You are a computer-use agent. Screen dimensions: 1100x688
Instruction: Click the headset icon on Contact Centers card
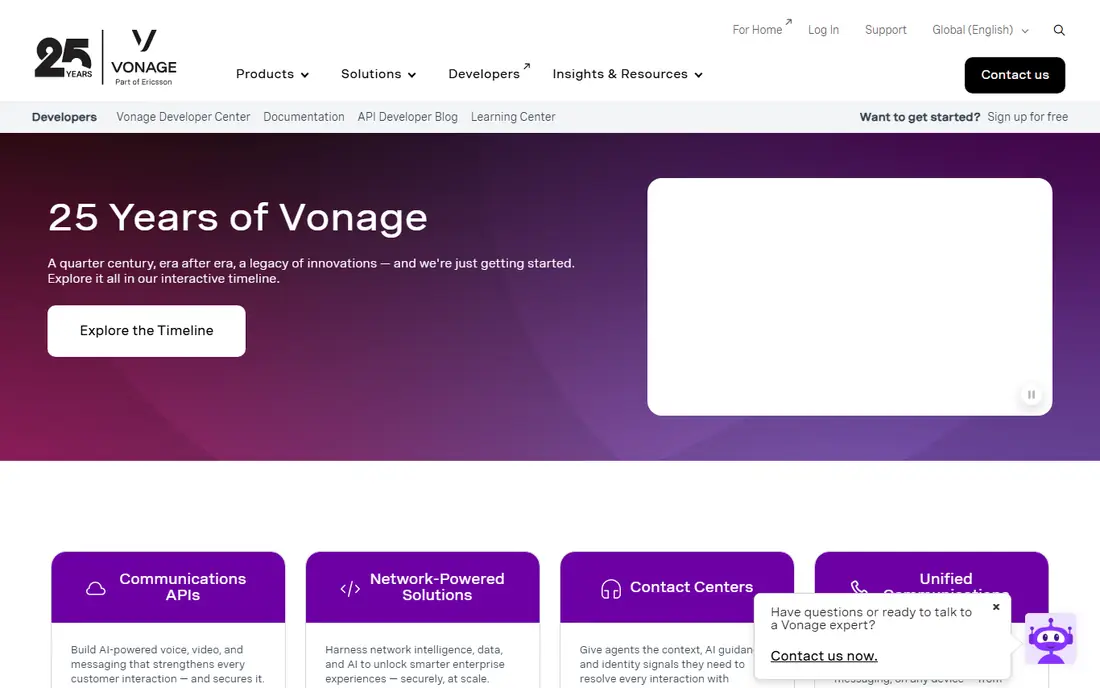click(x=610, y=588)
